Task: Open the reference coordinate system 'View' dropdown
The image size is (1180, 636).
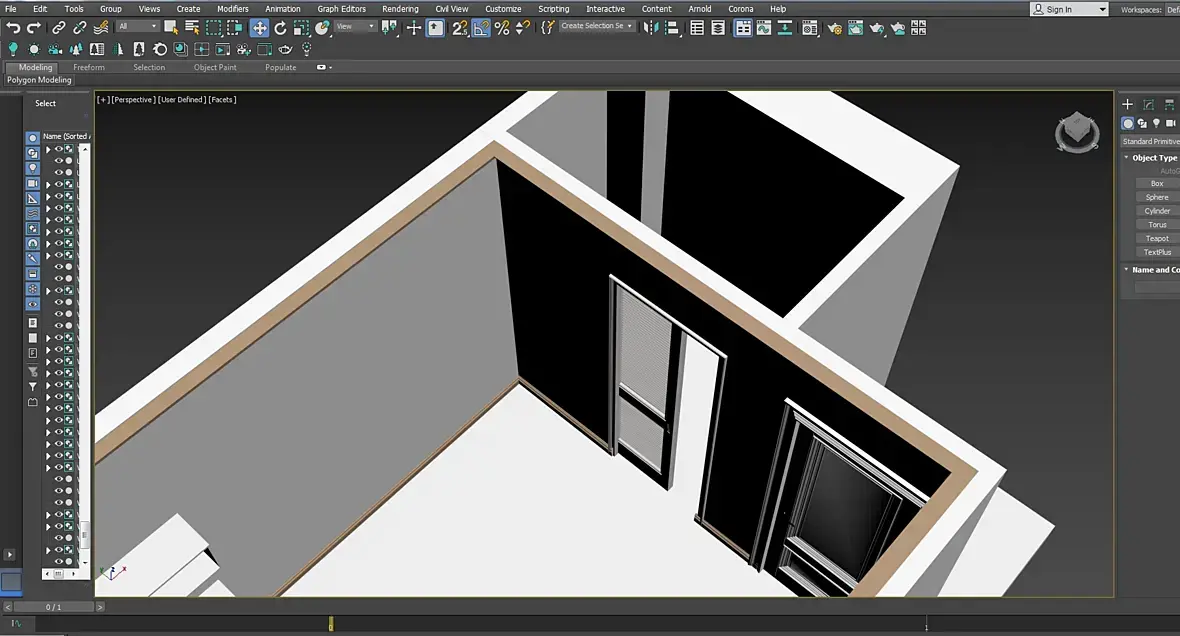Action: tap(355, 27)
